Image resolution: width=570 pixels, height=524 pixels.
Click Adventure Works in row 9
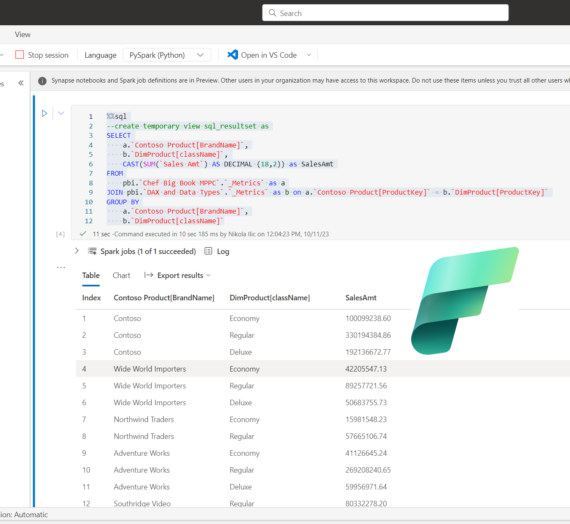point(141,453)
